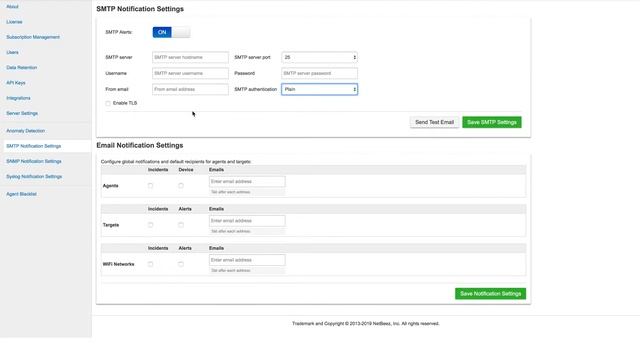640x360 pixels.
Task: Check WiFi Networks Alerts checkbox
Action: tap(181, 264)
